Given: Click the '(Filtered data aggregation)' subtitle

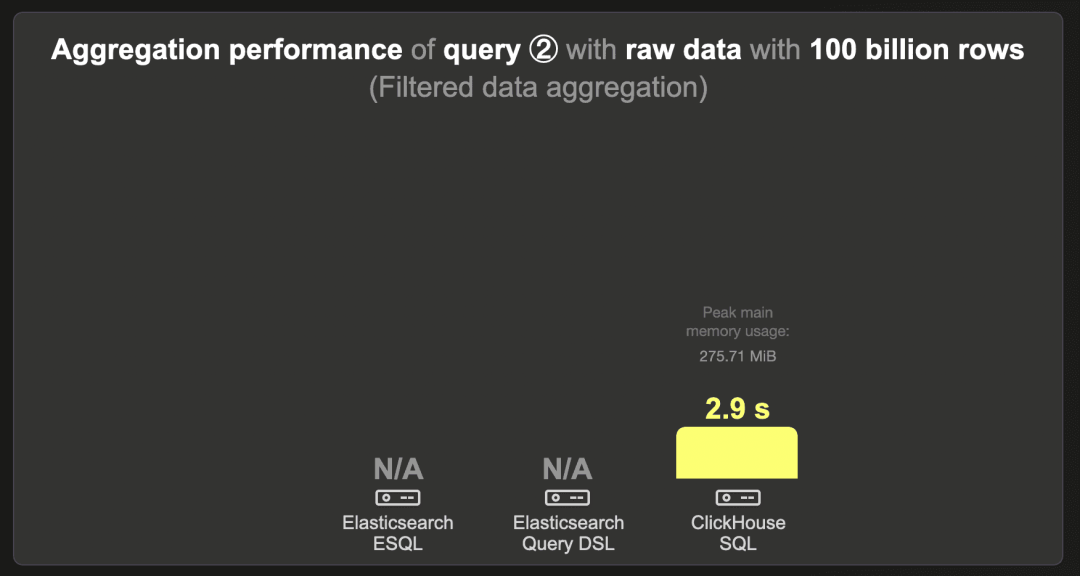Looking at the screenshot, I should 538,88.
